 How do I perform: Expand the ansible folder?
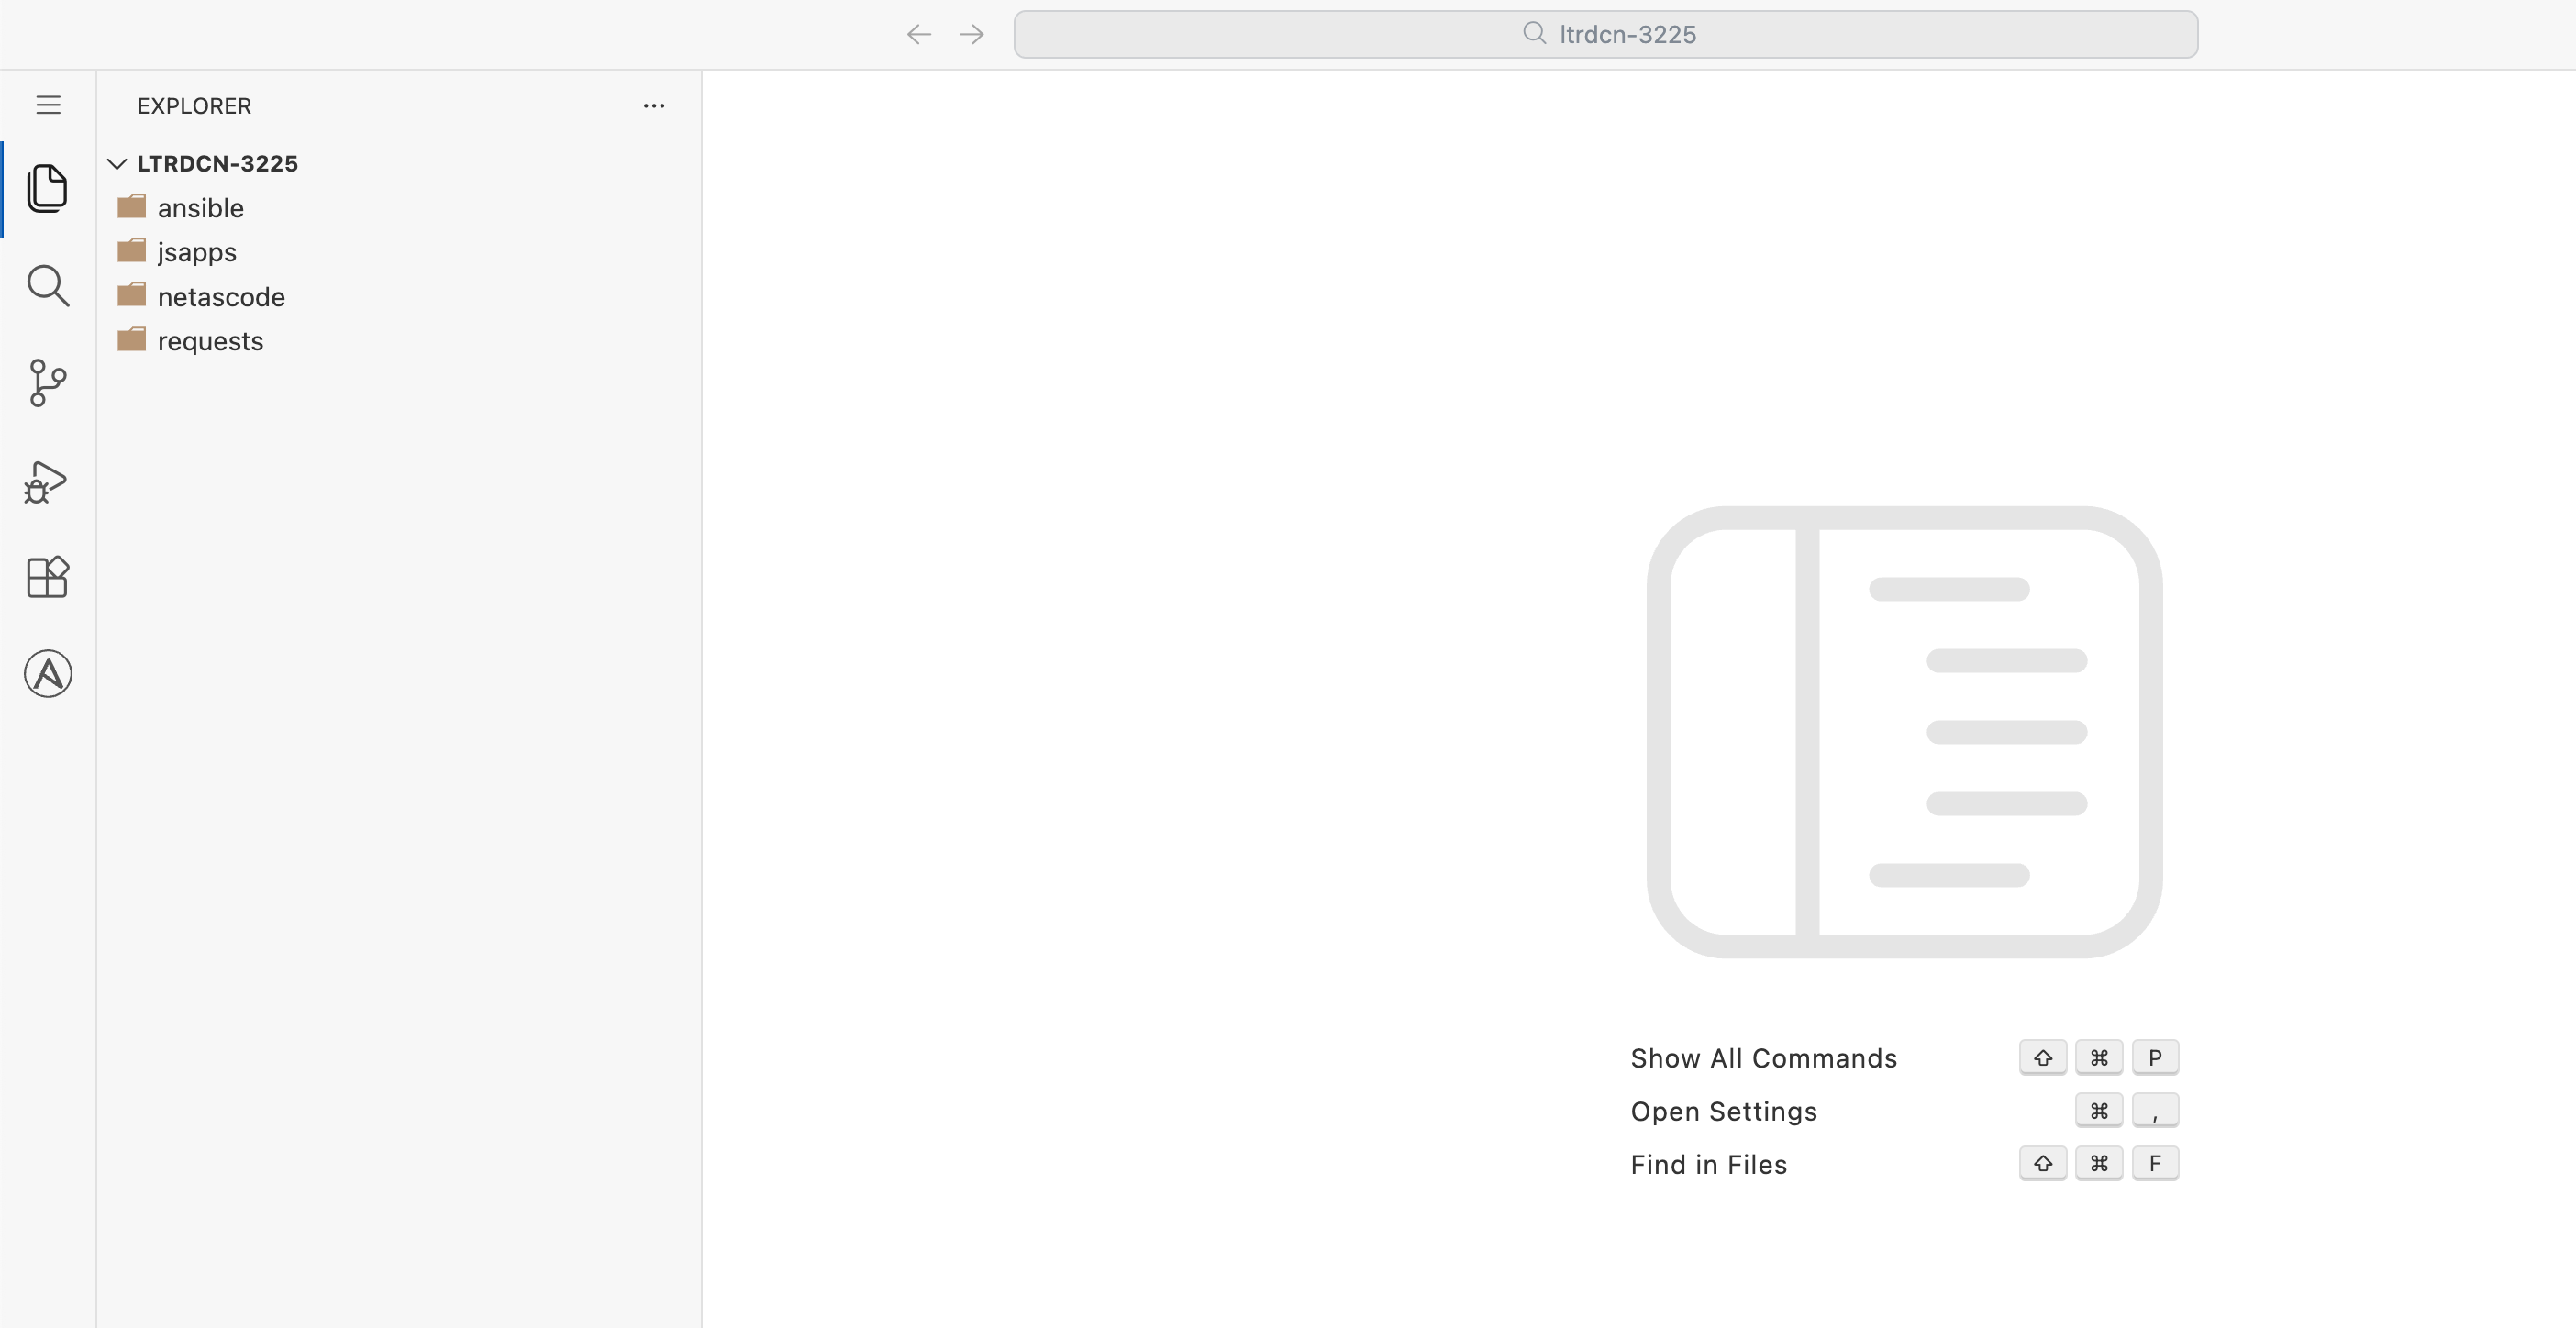(200, 208)
